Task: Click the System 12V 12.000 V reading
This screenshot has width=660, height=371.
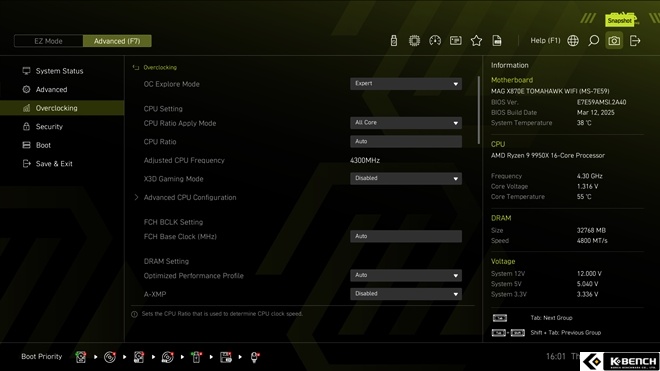Action: pyautogui.click(x=589, y=274)
